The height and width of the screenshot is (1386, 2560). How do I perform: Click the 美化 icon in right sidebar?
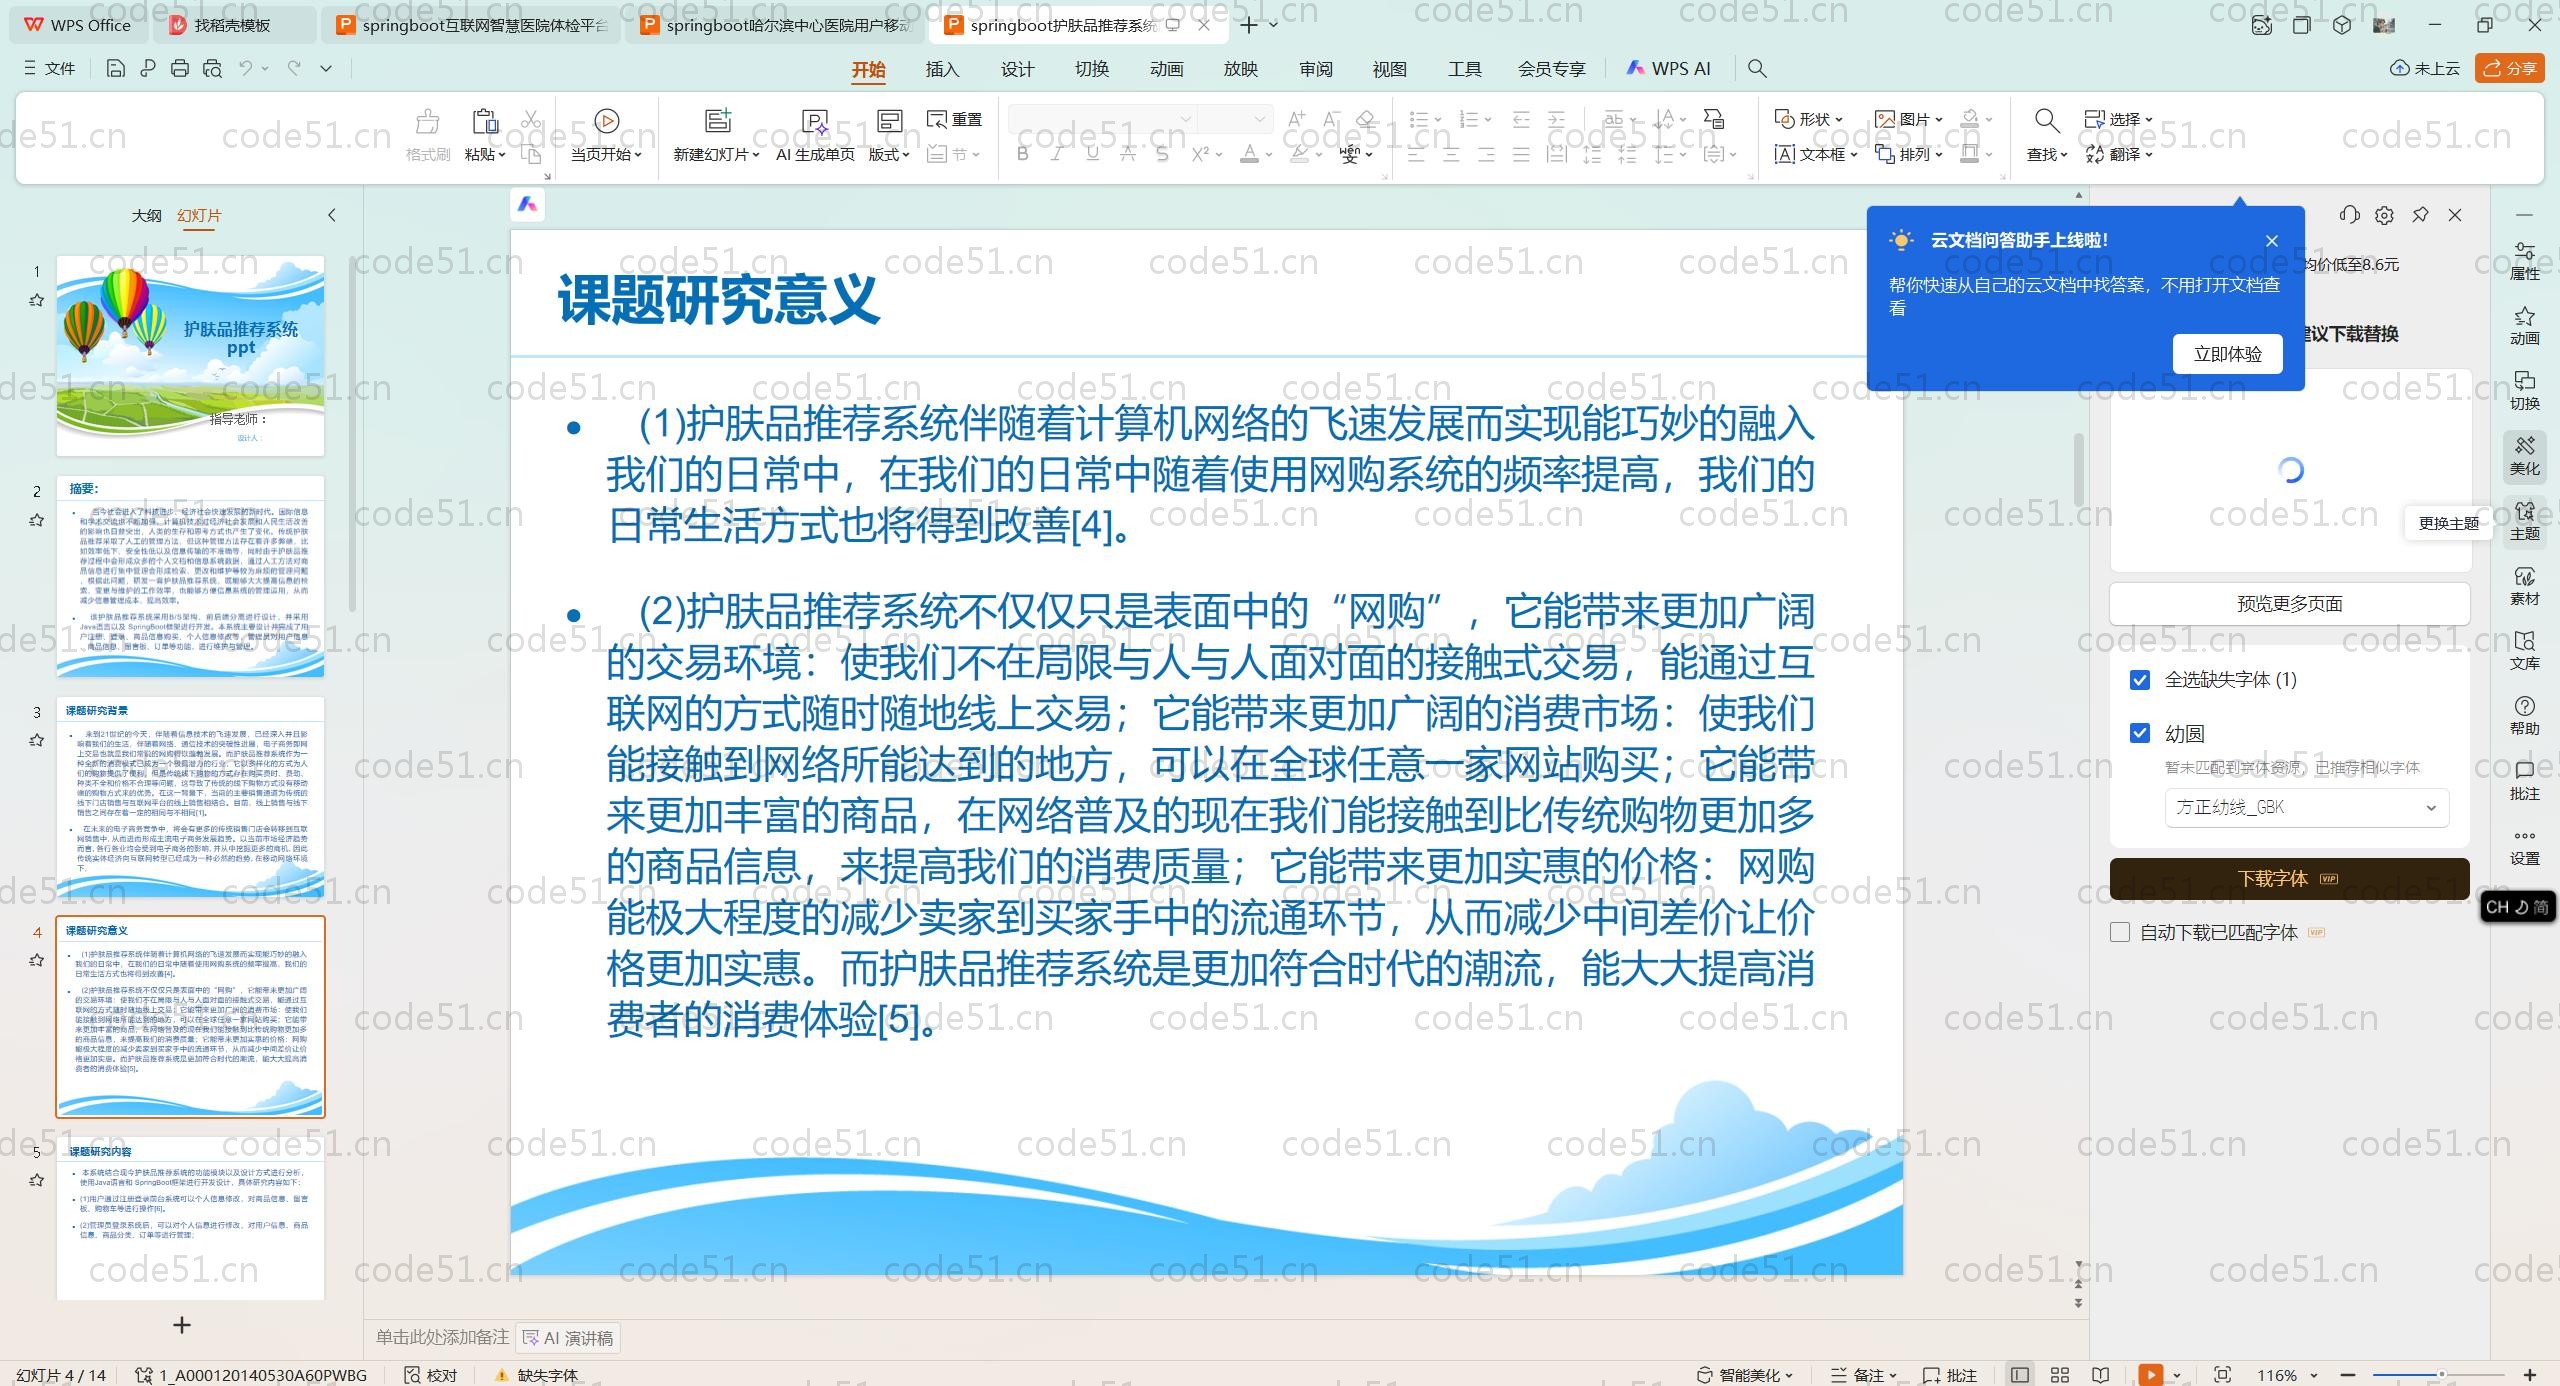[x=2524, y=456]
